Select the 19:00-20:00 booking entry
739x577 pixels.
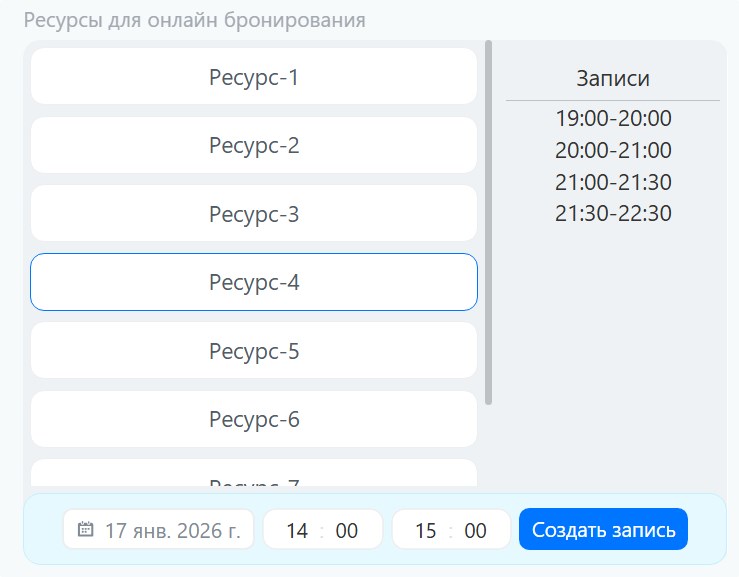click(x=613, y=118)
